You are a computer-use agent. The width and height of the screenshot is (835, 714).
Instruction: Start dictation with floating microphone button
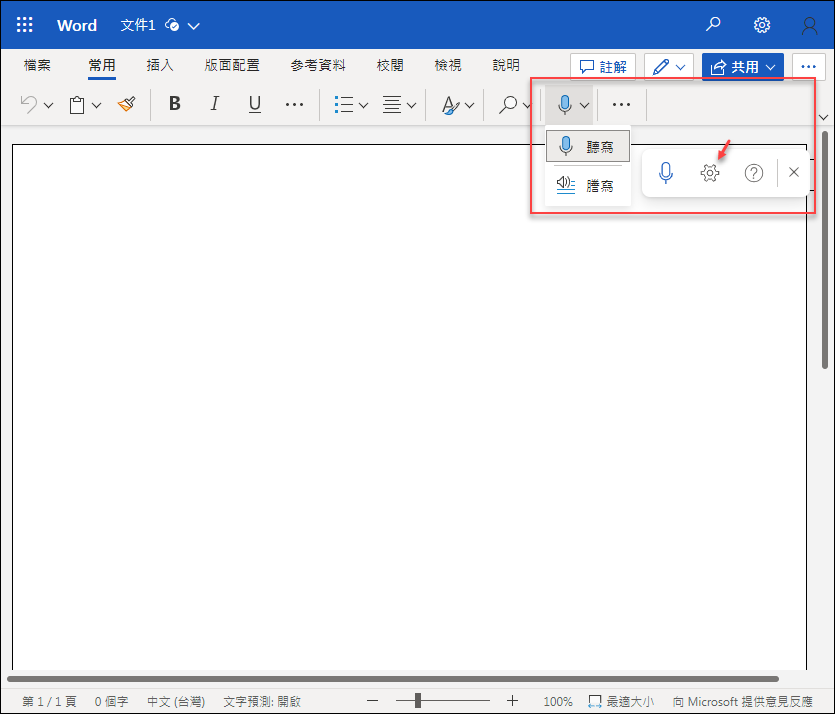[666, 173]
